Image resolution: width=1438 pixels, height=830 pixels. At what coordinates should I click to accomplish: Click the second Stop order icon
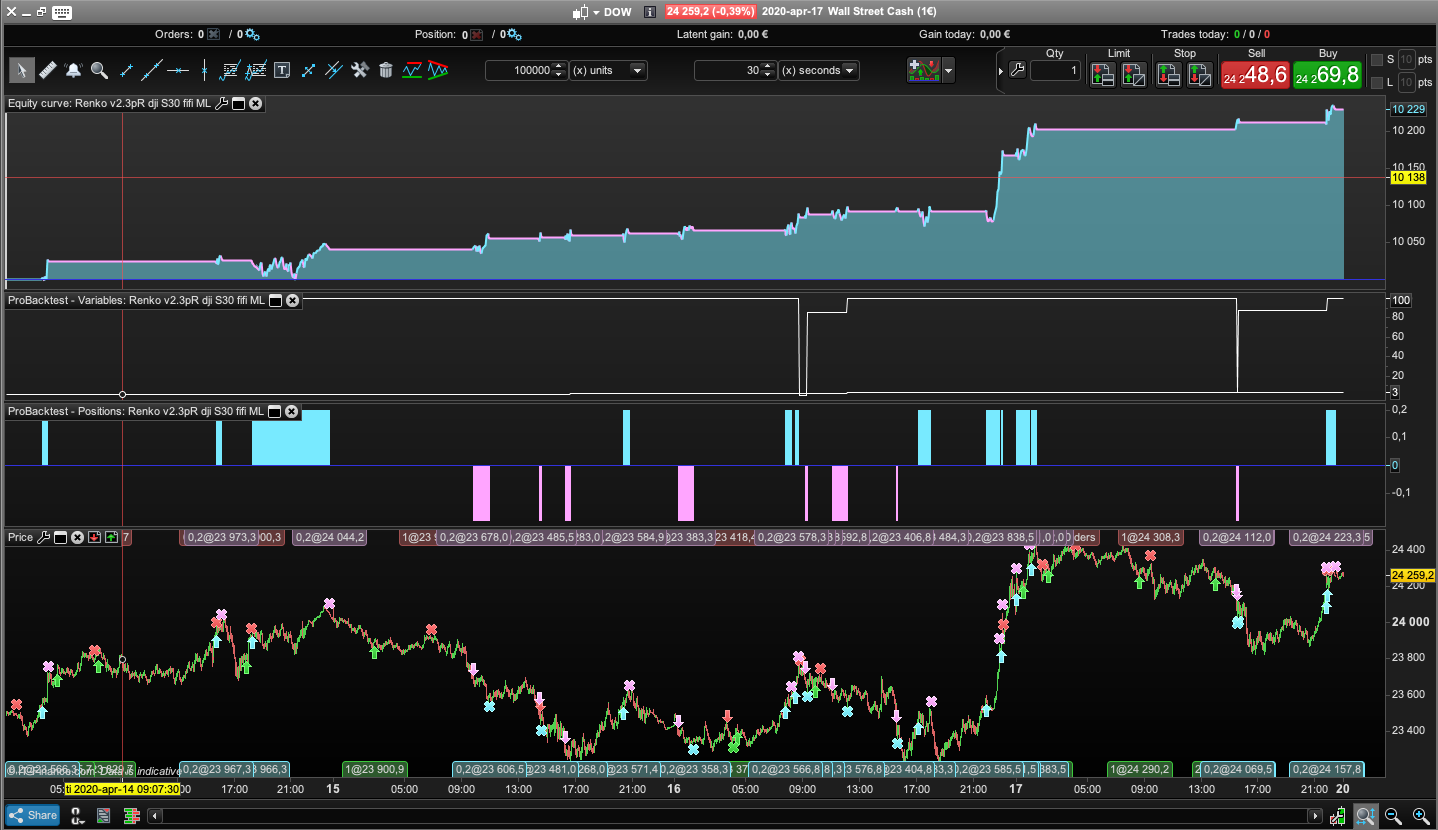pos(1200,73)
